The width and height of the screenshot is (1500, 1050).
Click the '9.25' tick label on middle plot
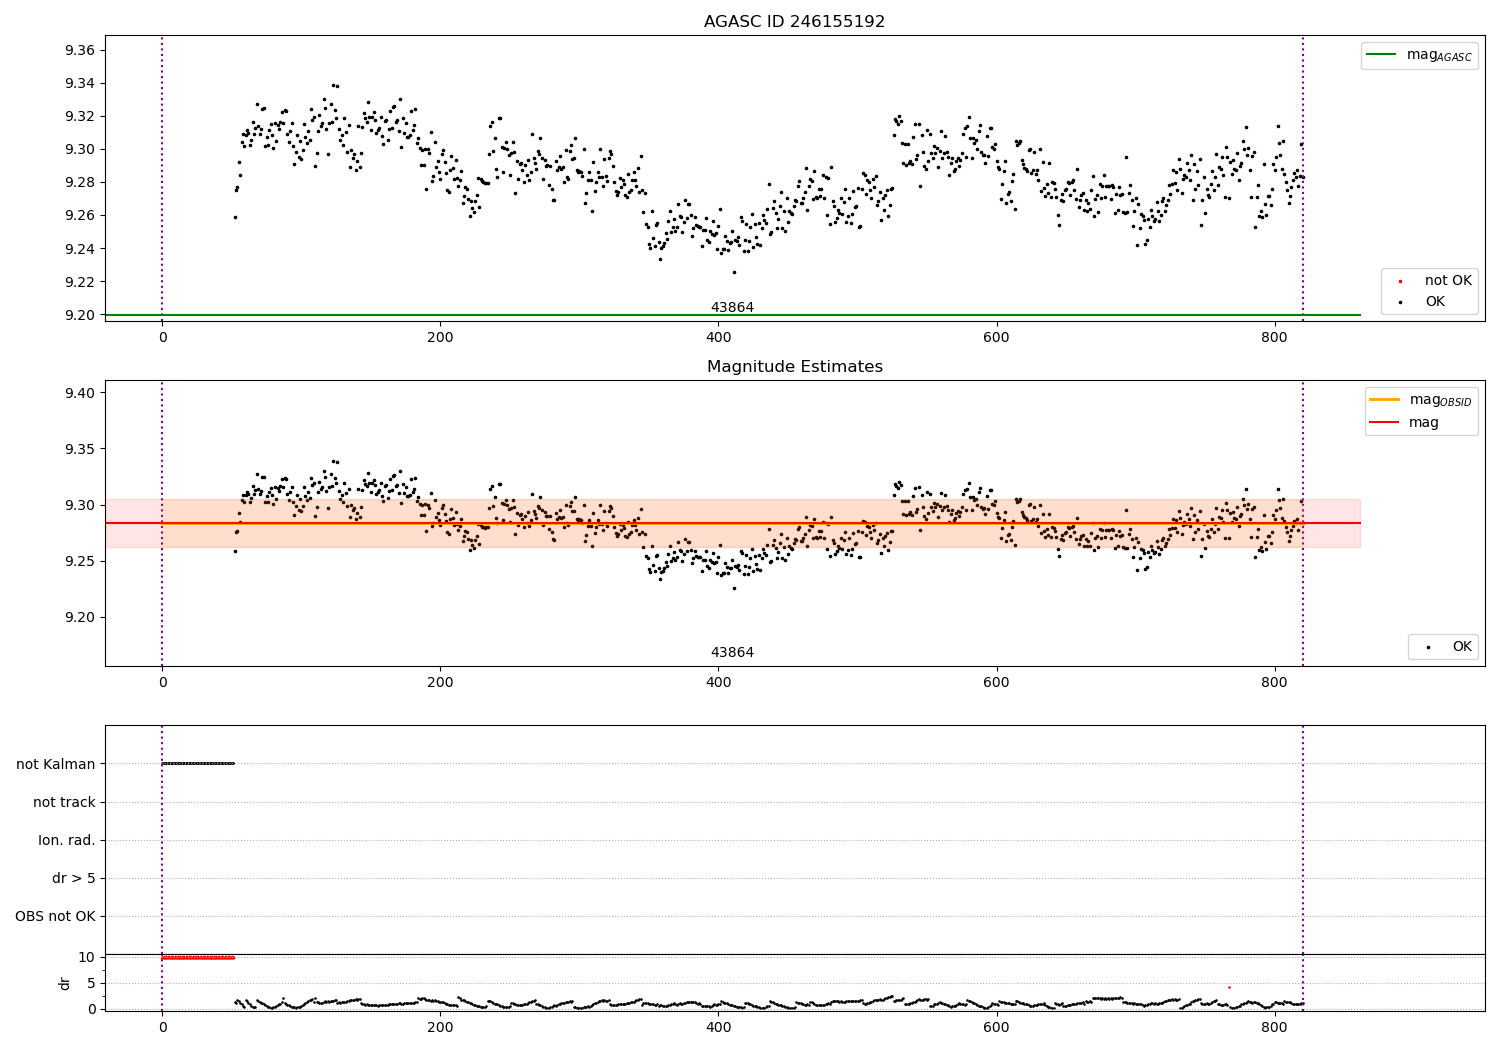pos(79,561)
